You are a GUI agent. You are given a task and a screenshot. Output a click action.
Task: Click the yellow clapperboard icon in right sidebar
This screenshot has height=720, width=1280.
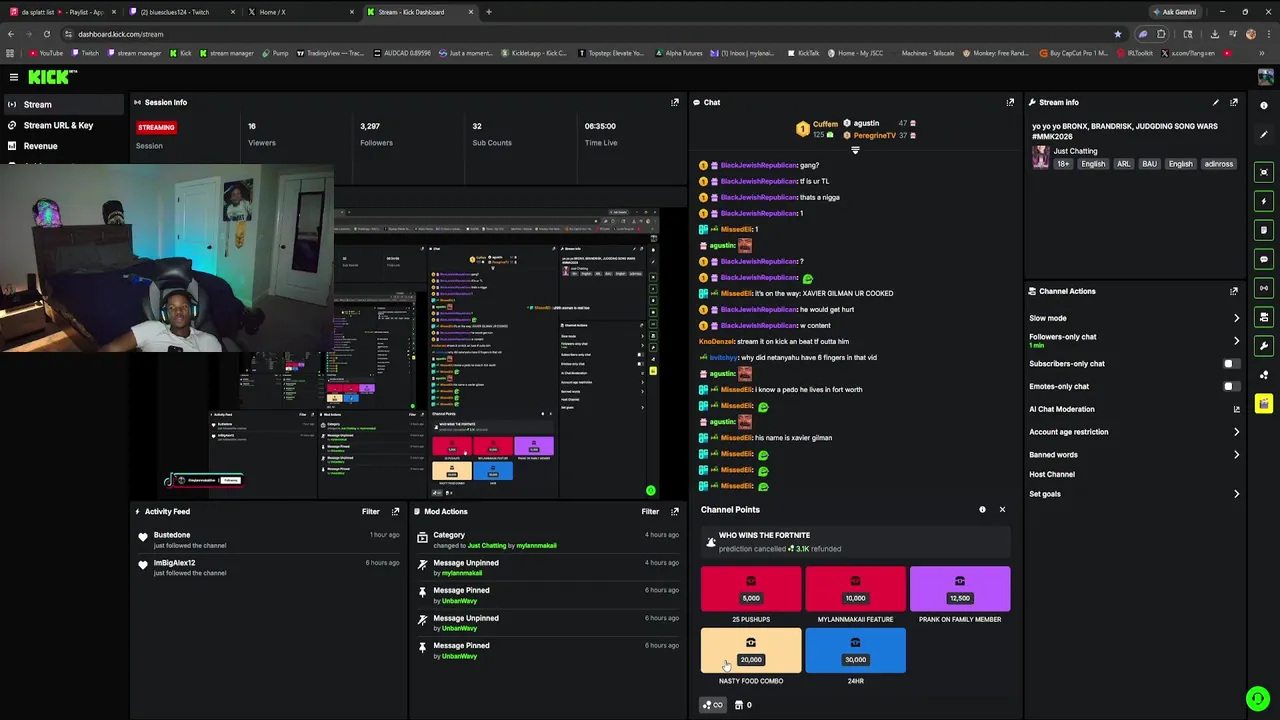[x=1264, y=404]
